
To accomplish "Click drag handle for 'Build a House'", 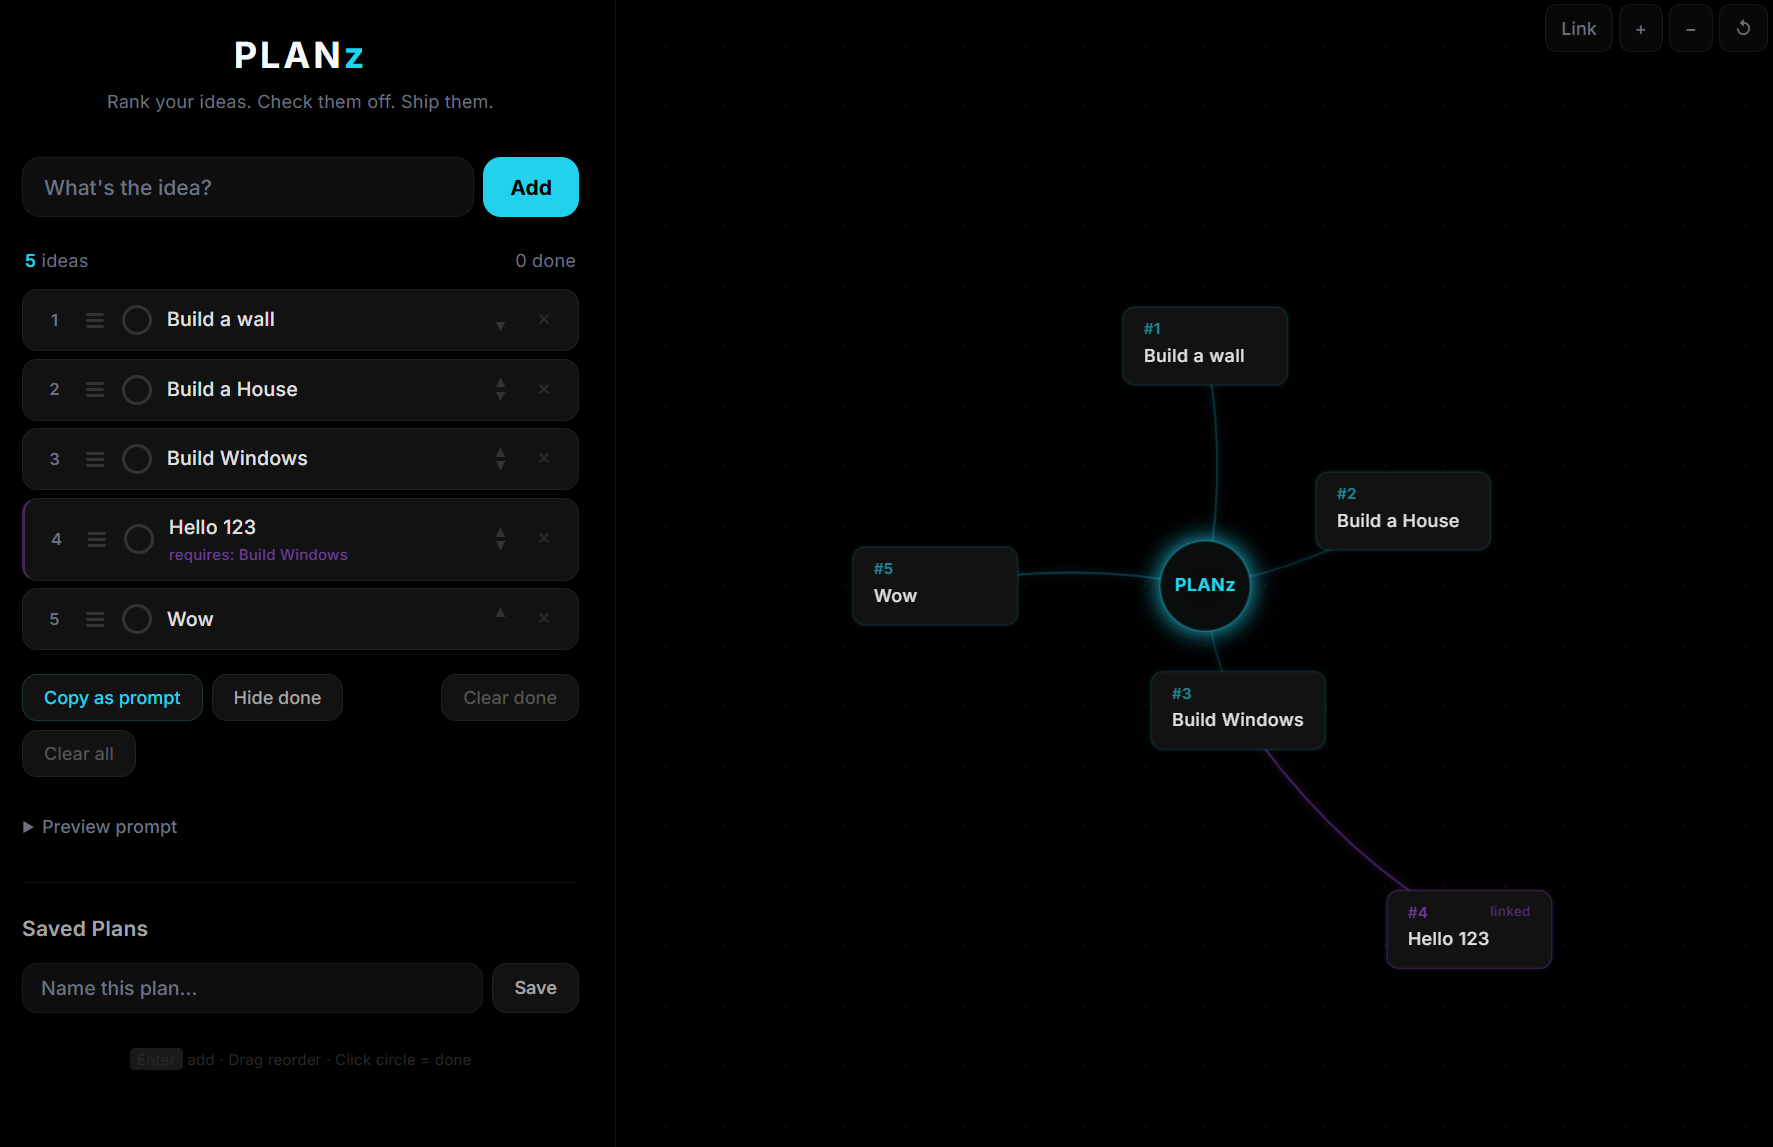I will [95, 390].
